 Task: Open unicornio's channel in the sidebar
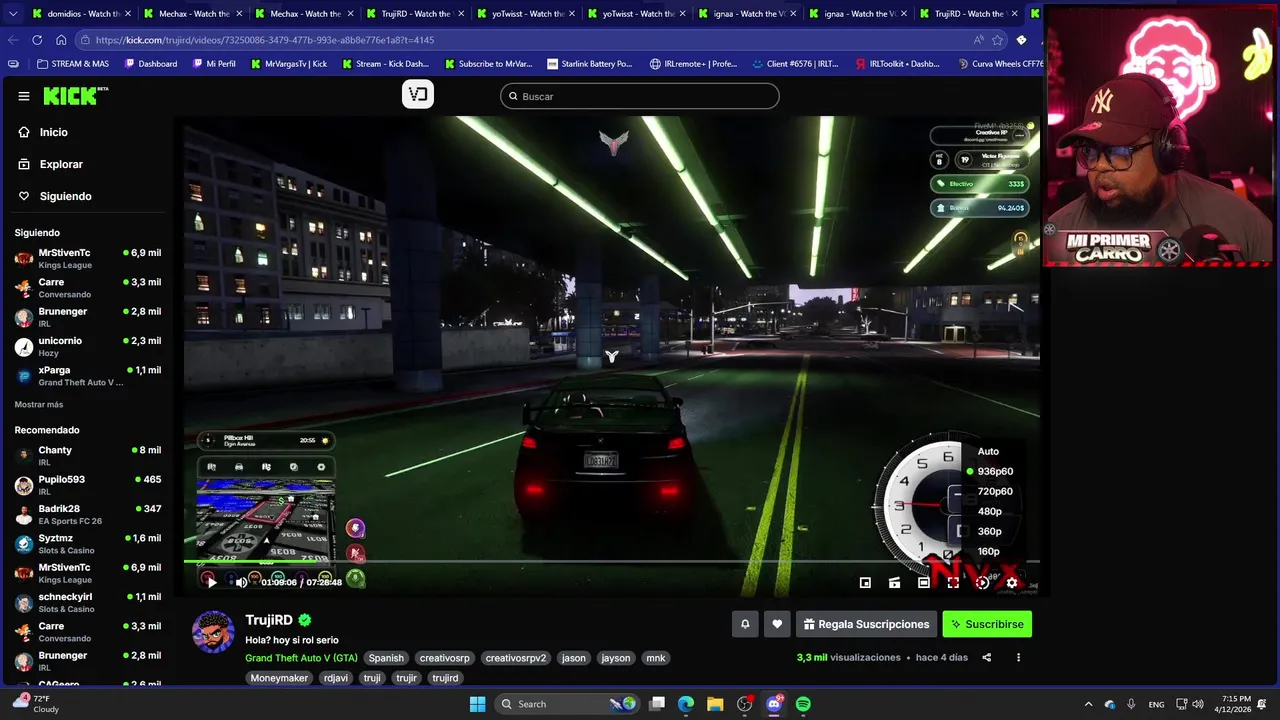click(x=87, y=346)
